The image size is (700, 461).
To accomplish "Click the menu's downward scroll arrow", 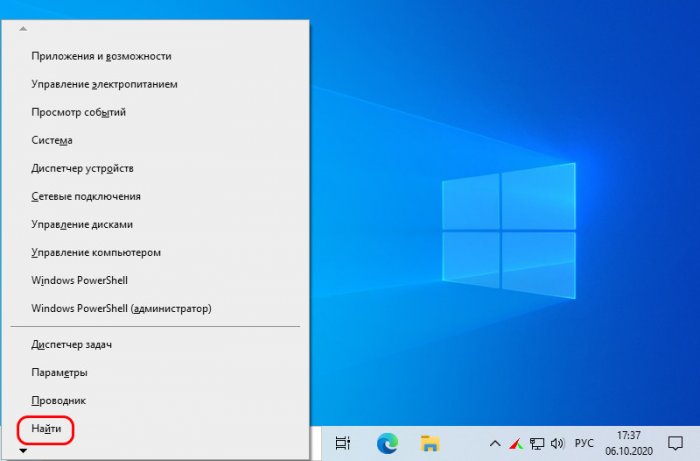I will pyautogui.click(x=23, y=451).
